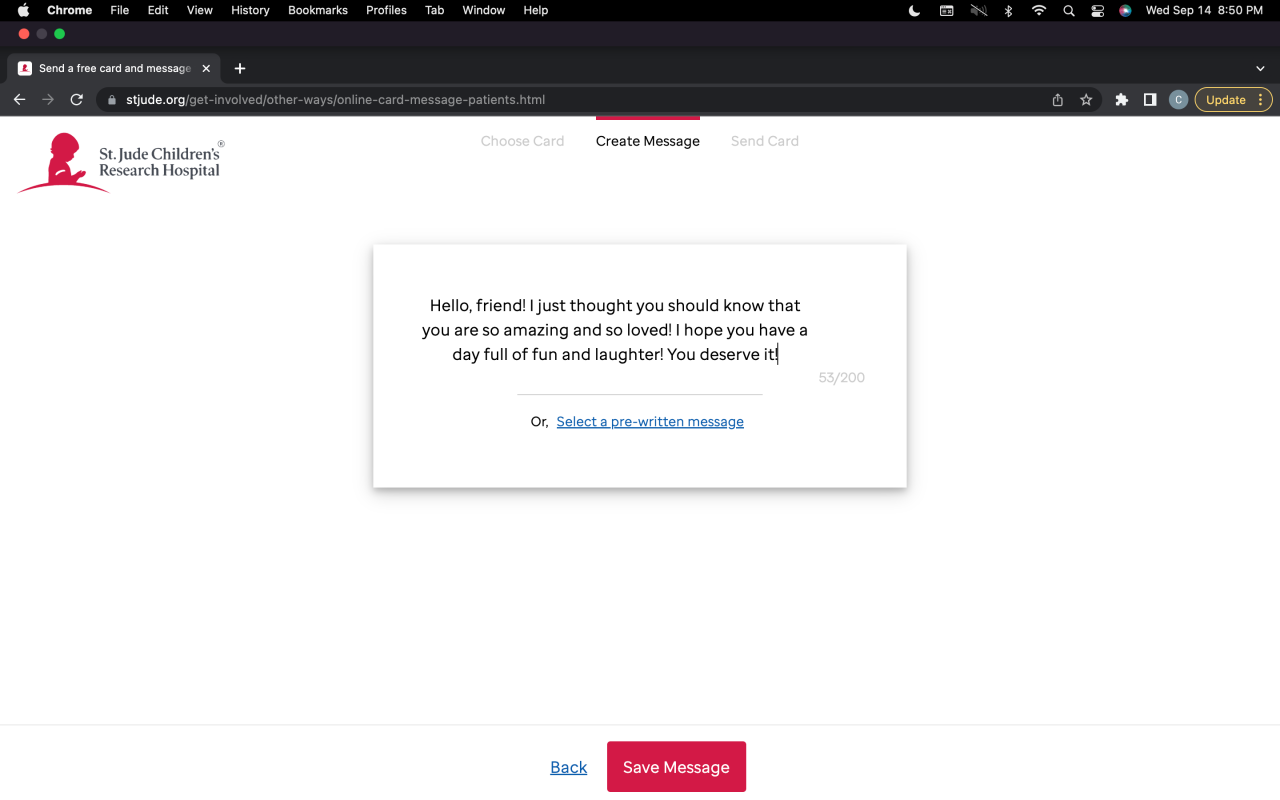This screenshot has width=1280, height=800.
Task: Open the Window menu
Action: pos(483,10)
